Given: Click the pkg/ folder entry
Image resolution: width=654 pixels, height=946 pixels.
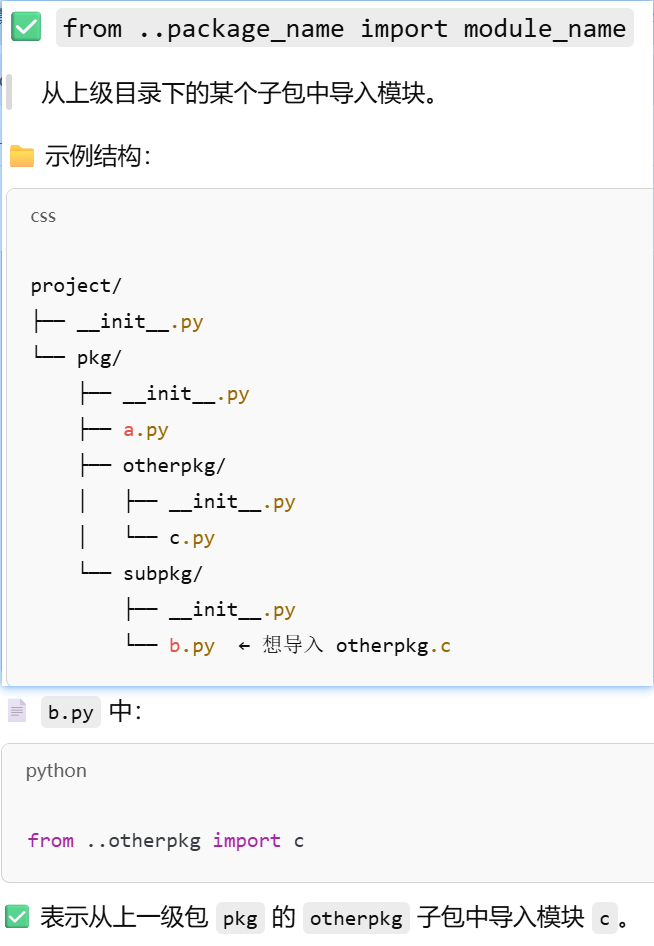Looking at the screenshot, I should point(99,358).
